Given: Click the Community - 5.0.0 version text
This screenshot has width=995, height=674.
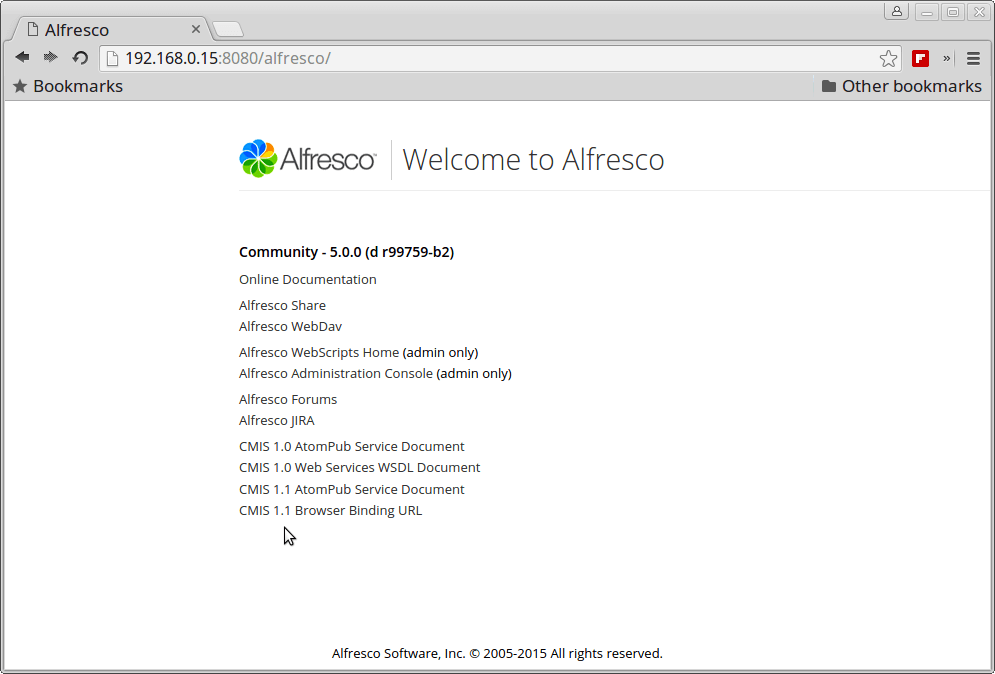Looking at the screenshot, I should click(x=346, y=252).
